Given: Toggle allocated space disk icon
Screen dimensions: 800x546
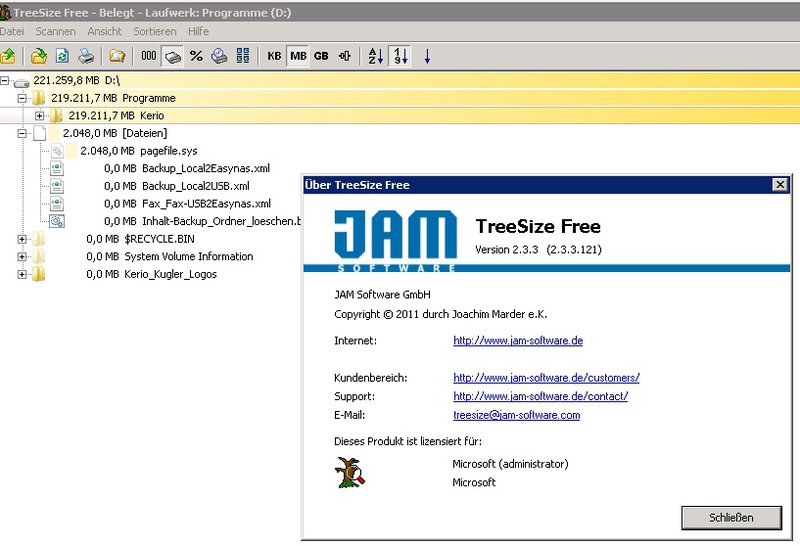Looking at the screenshot, I should pyautogui.click(x=172, y=56).
